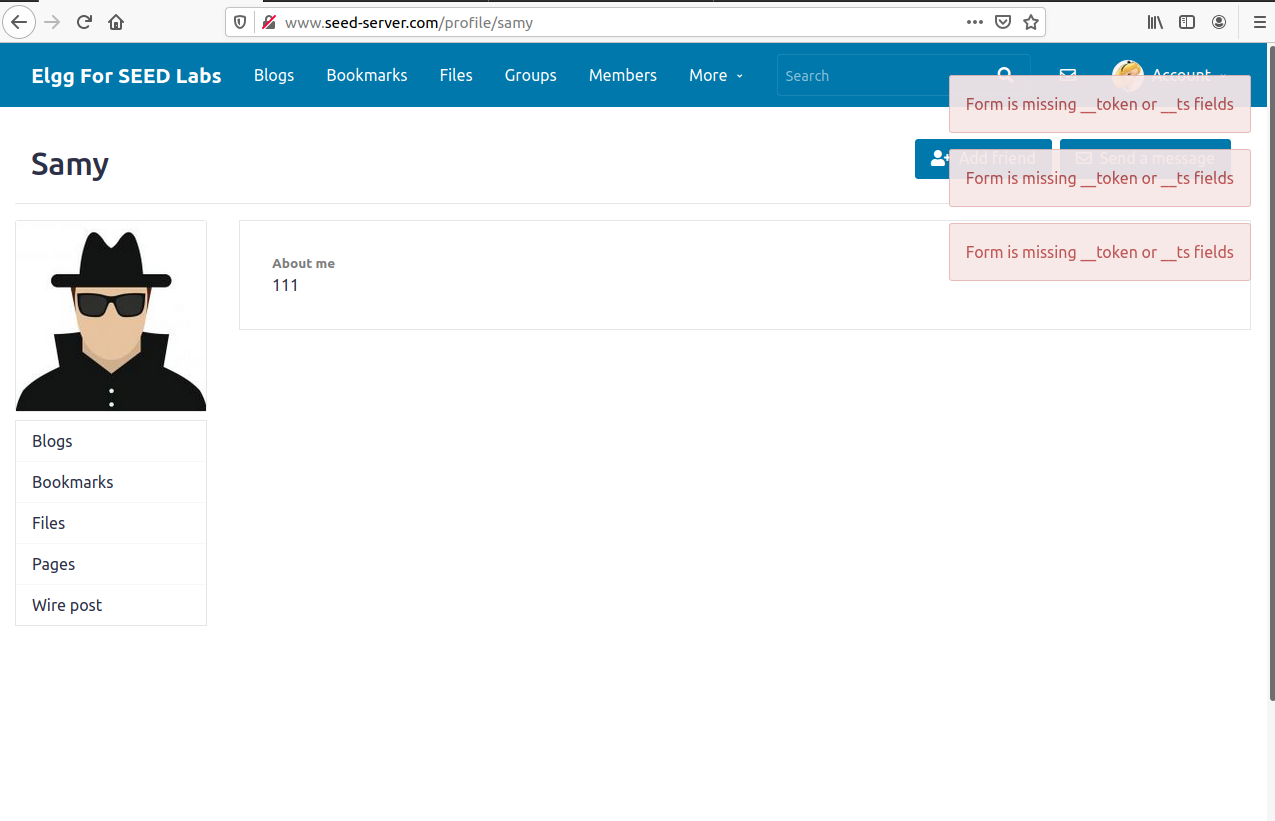Image resolution: width=1275 pixels, height=821 pixels.
Task: Open the Firefox account icon
Action: (x=1219, y=22)
